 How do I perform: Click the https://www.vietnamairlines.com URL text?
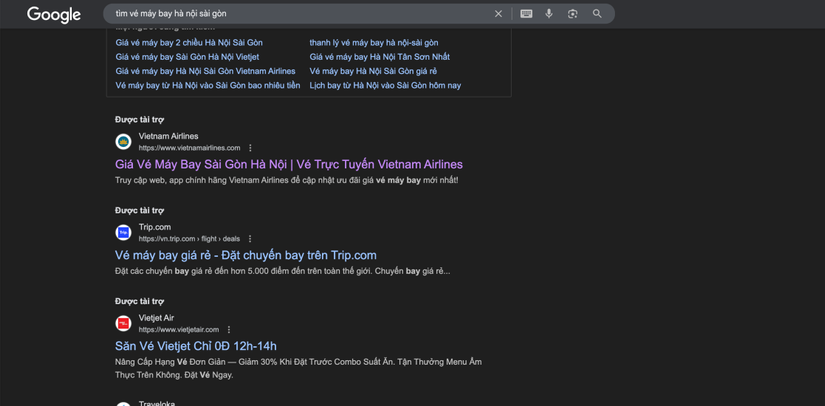(189, 148)
